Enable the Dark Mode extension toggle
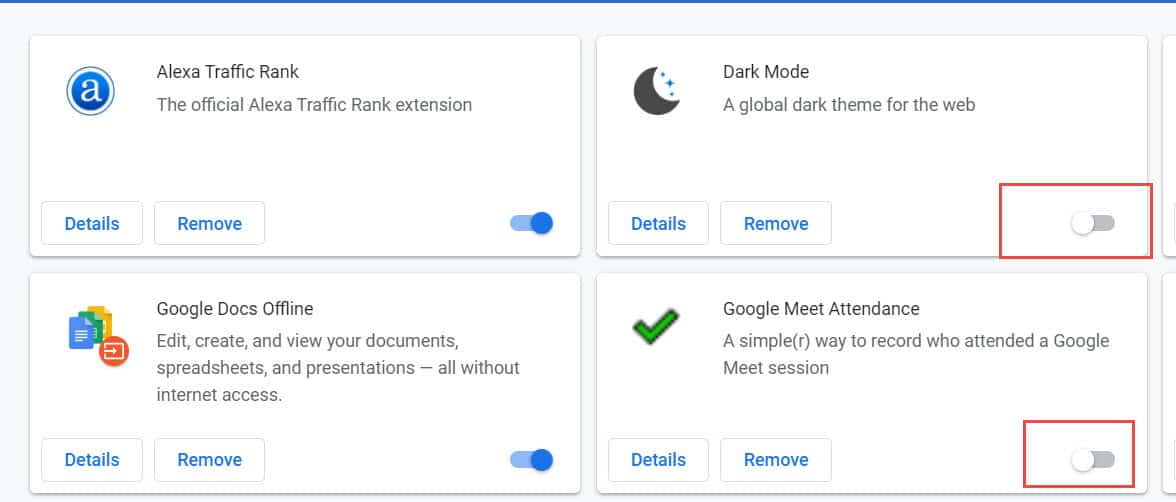Screen dimensions: 1176x502 coord(1093,224)
